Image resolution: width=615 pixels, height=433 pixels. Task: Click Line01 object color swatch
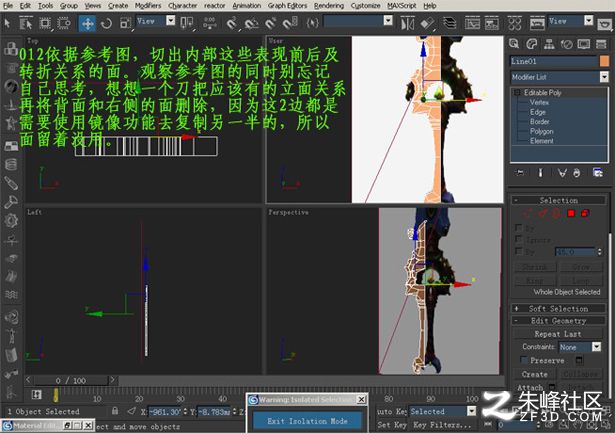pos(604,61)
